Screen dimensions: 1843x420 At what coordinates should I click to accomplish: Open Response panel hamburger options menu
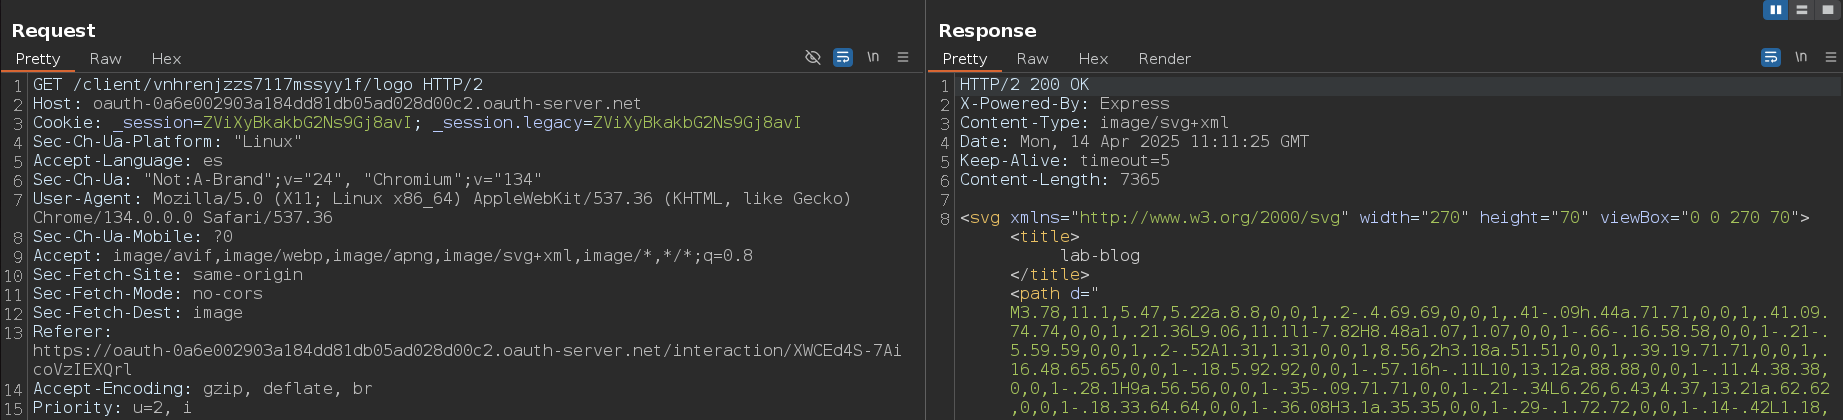coord(1831,58)
